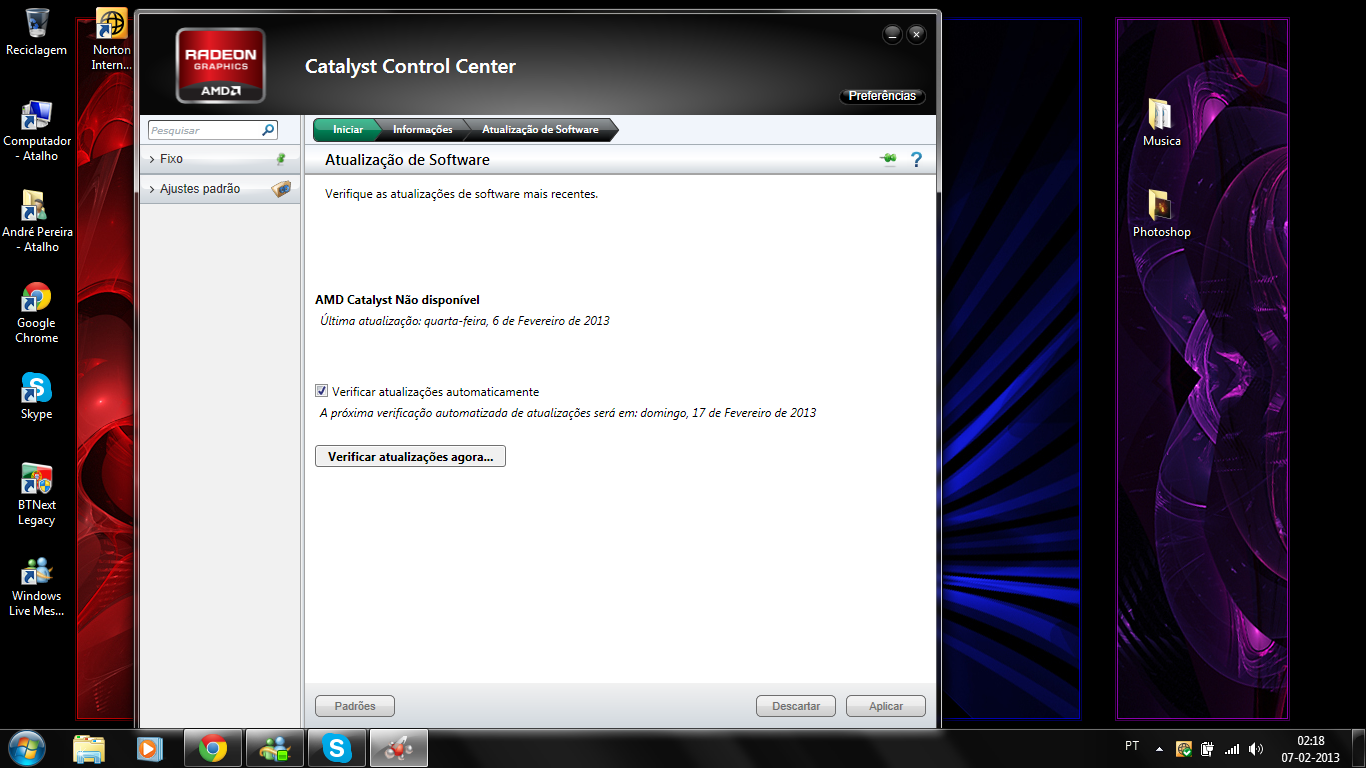Go to the Iniciar breadcrumb tab

pyautogui.click(x=346, y=130)
